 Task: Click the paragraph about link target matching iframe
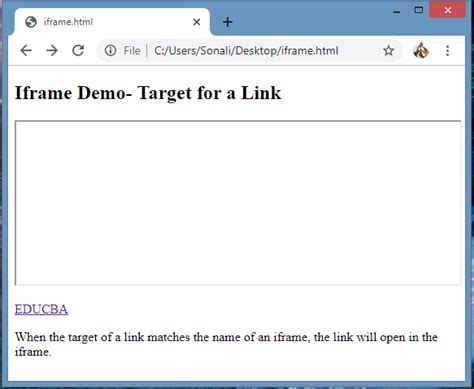[x=226, y=344]
